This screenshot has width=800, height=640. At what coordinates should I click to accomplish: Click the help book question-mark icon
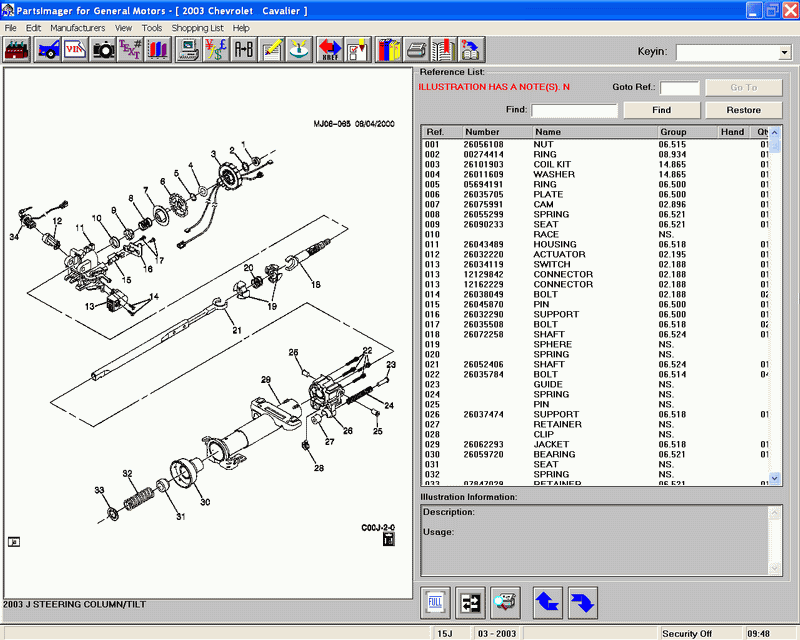(471, 50)
